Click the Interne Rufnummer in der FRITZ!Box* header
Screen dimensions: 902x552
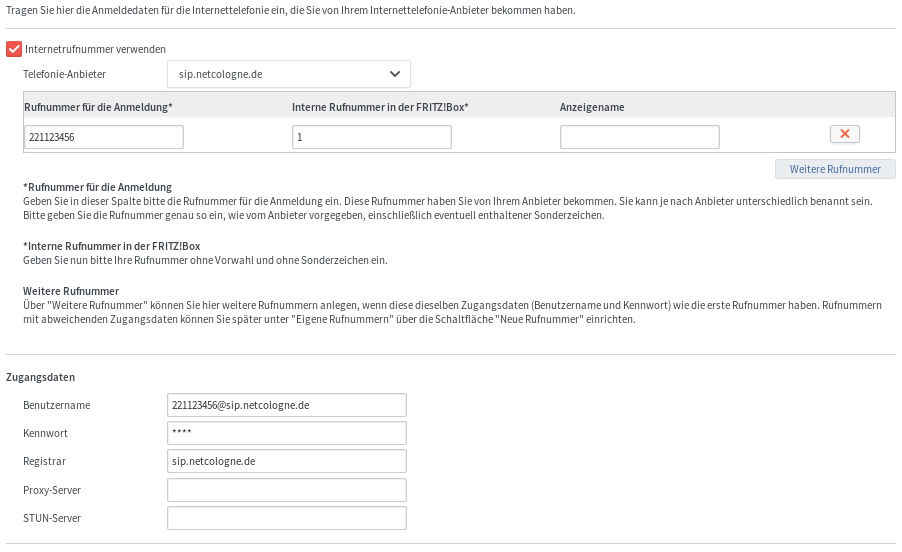380,107
